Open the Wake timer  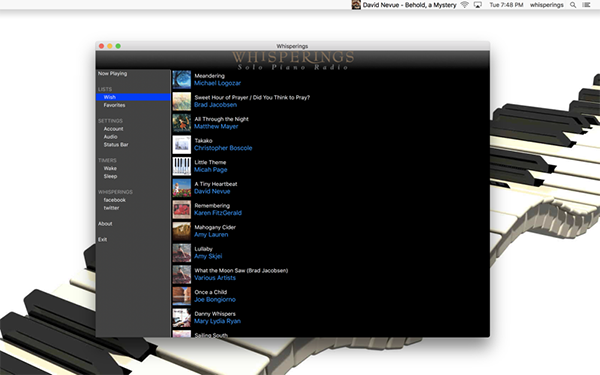110,168
